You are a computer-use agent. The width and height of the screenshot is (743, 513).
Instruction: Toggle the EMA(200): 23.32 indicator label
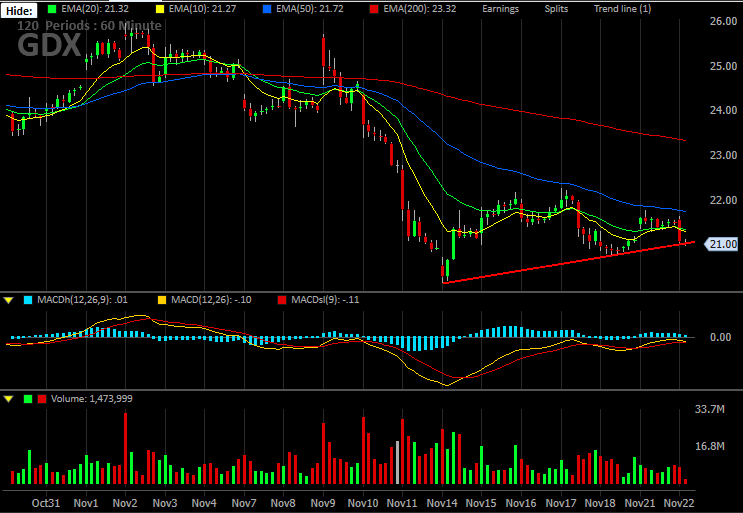419,9
